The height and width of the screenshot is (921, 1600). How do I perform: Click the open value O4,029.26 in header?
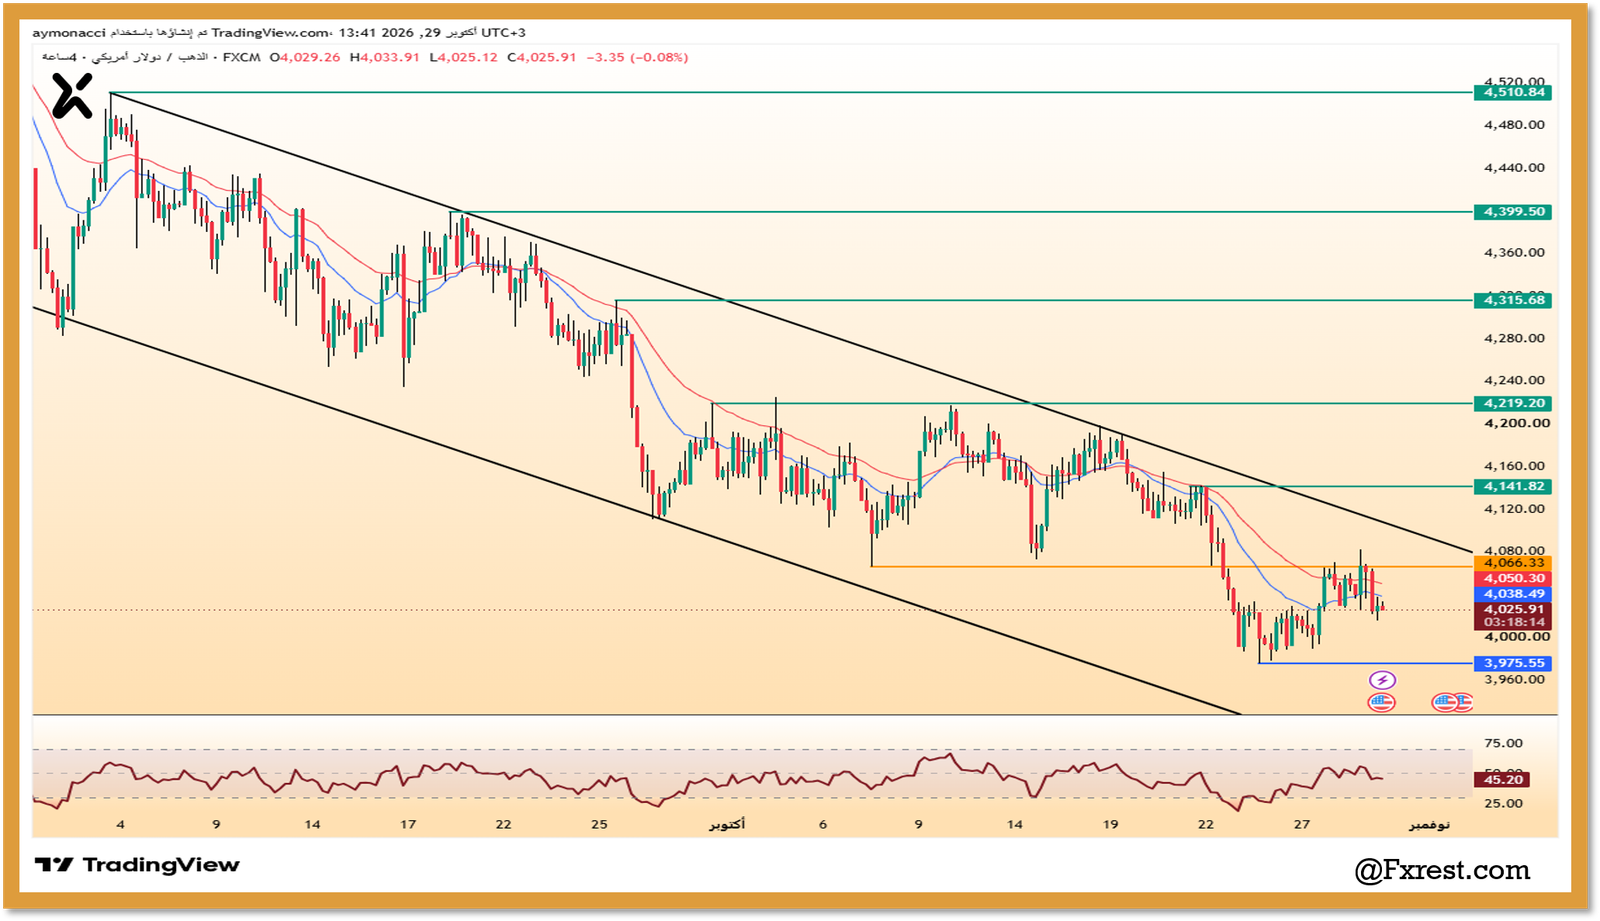pyautogui.click(x=305, y=58)
